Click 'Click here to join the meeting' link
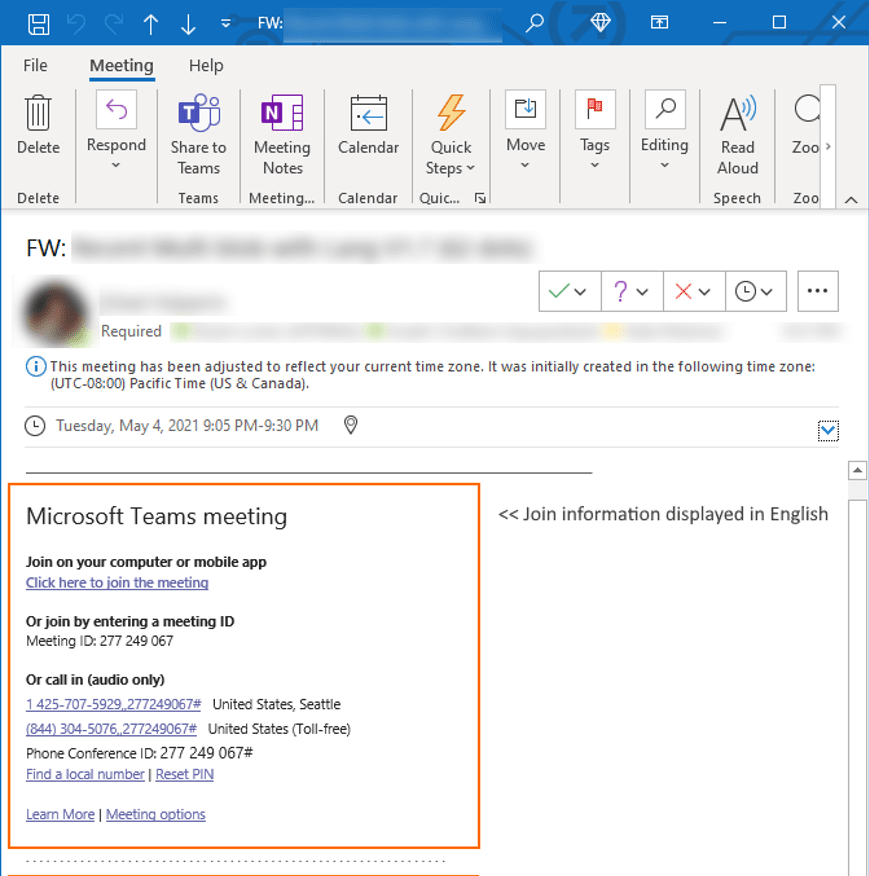 [x=117, y=583]
